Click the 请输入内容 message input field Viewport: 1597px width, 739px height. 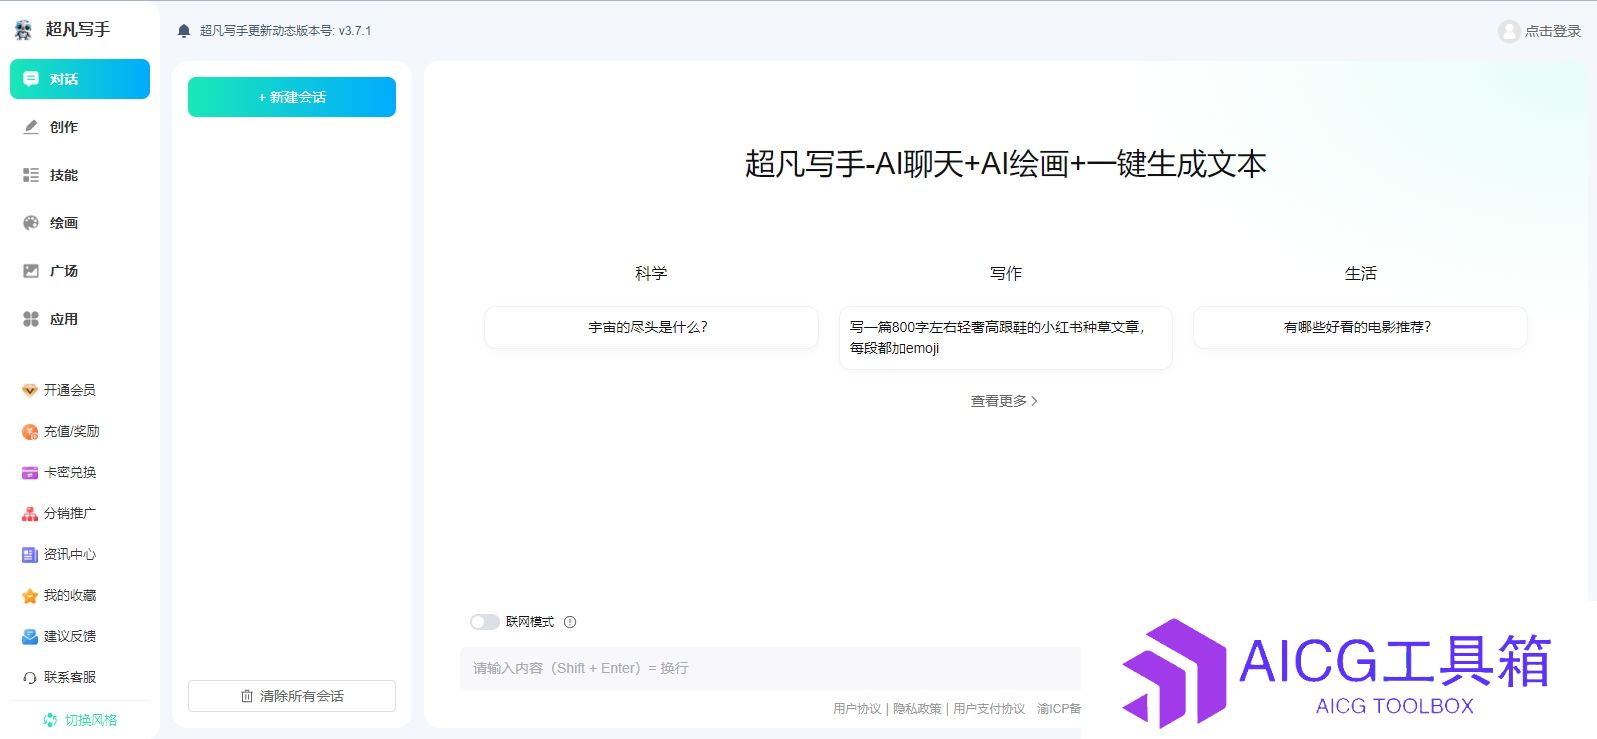(770, 668)
